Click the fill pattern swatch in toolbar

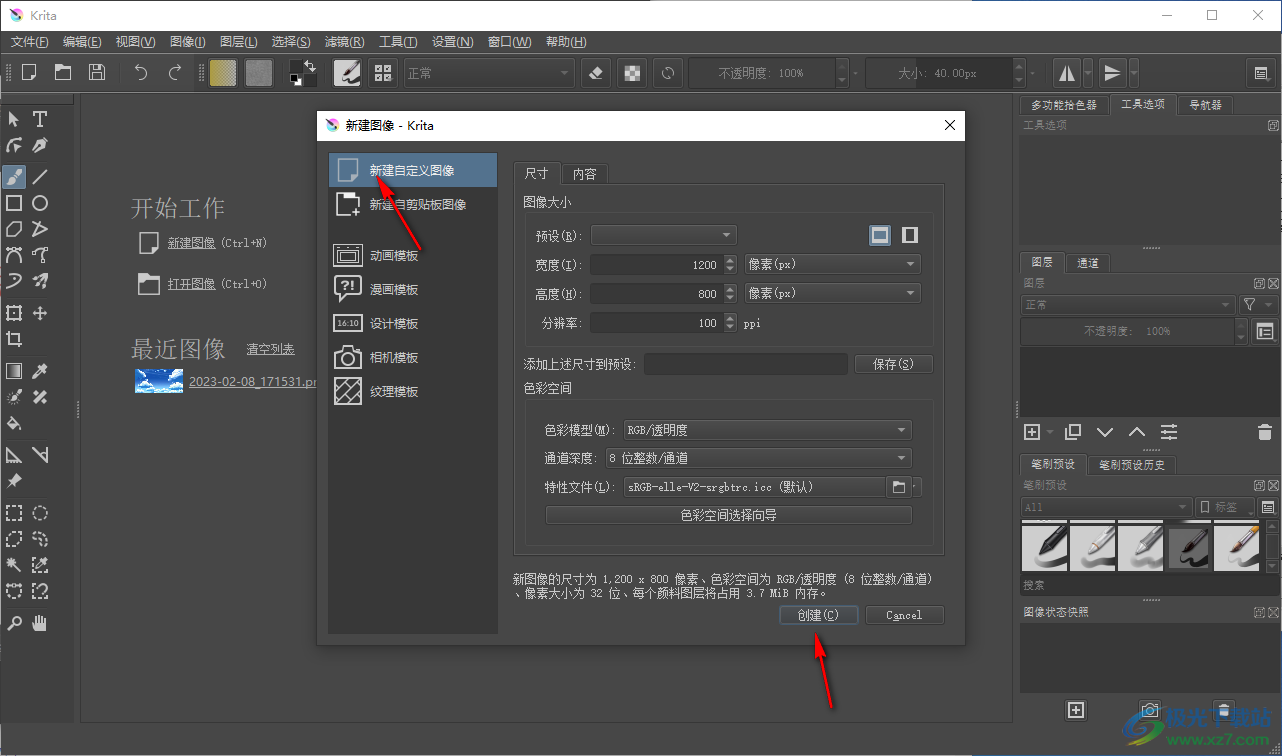click(259, 72)
